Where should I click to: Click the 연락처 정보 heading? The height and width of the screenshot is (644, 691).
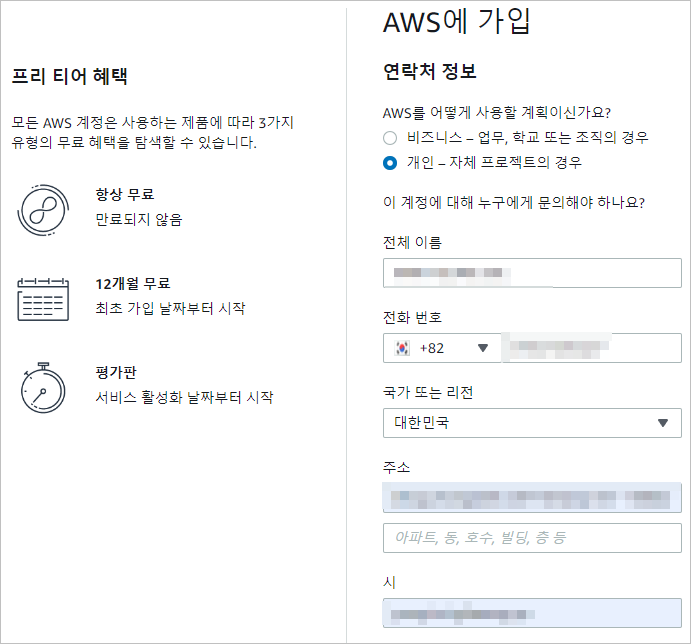tap(430, 71)
